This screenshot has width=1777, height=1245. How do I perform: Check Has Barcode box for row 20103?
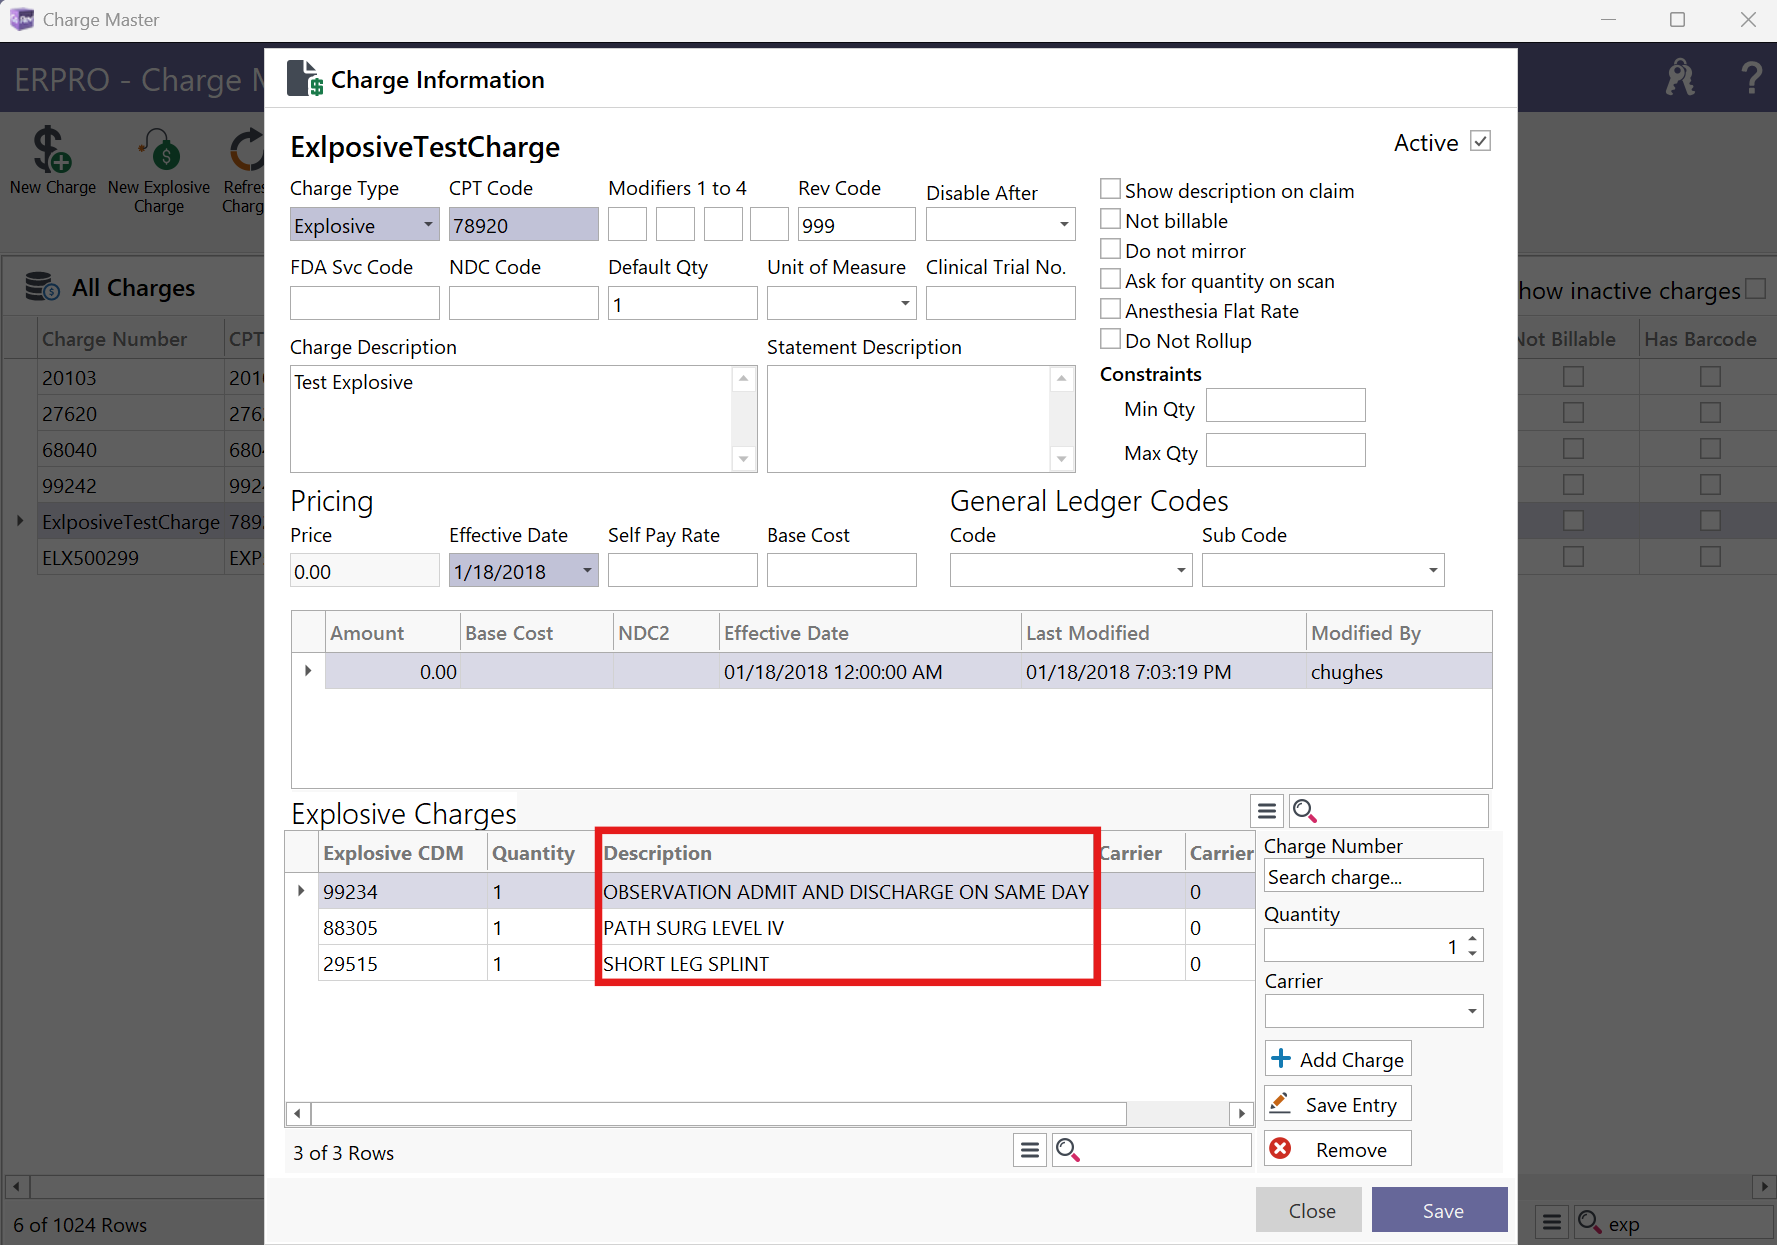pos(1710,377)
